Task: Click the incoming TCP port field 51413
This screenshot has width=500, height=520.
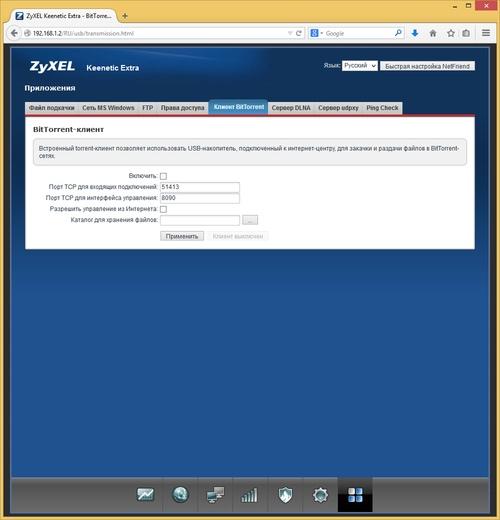Action: (x=200, y=187)
